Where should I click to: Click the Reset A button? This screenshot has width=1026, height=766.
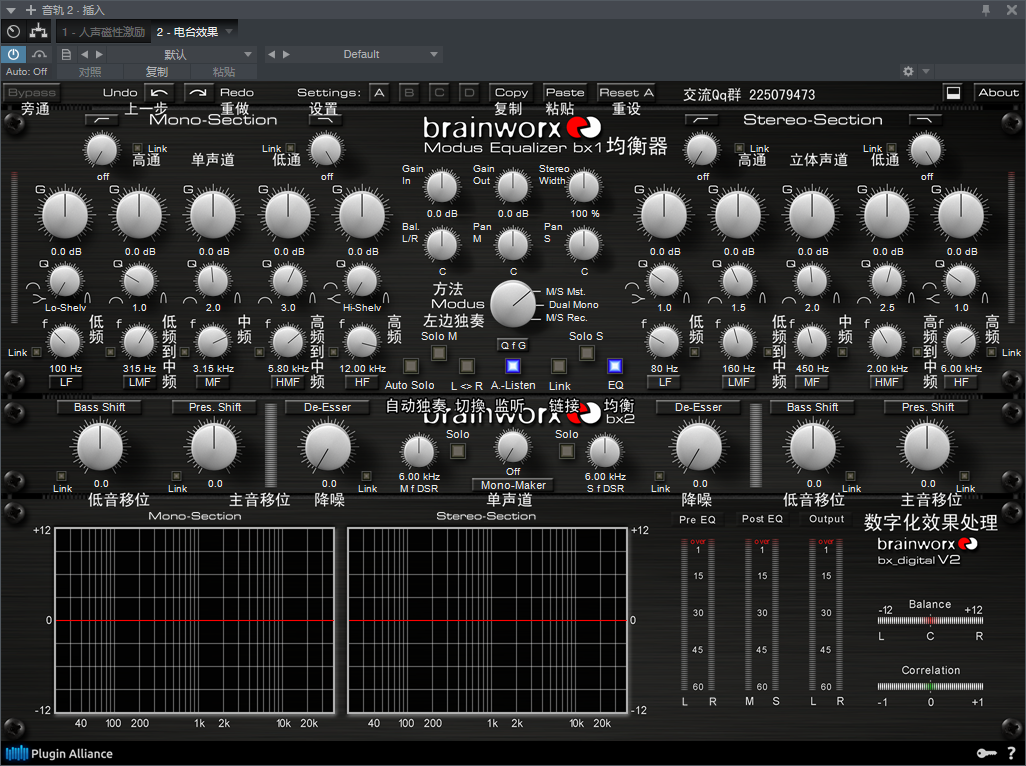point(626,93)
